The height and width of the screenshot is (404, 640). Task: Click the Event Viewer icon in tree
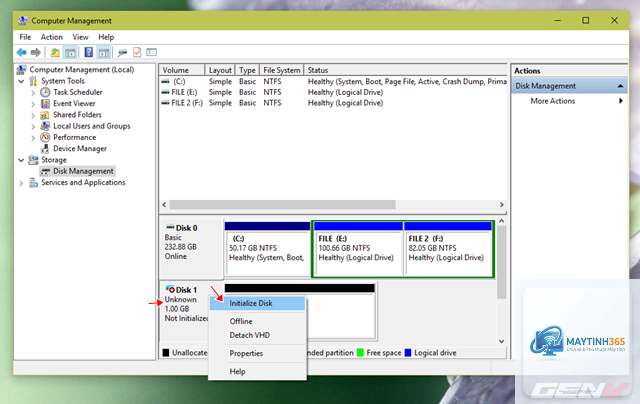(x=45, y=104)
